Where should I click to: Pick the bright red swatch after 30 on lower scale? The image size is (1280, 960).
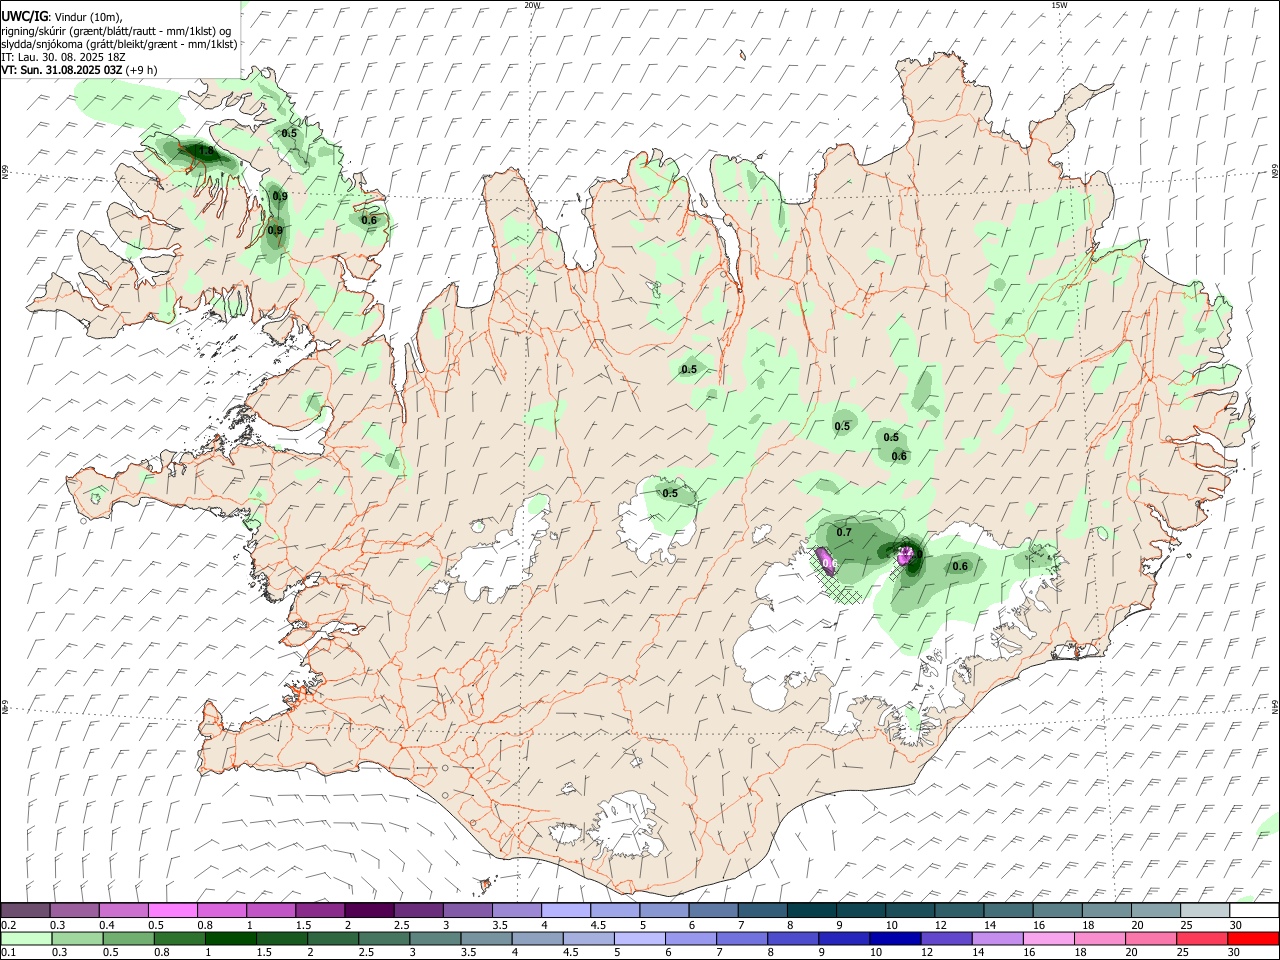[1254, 939]
